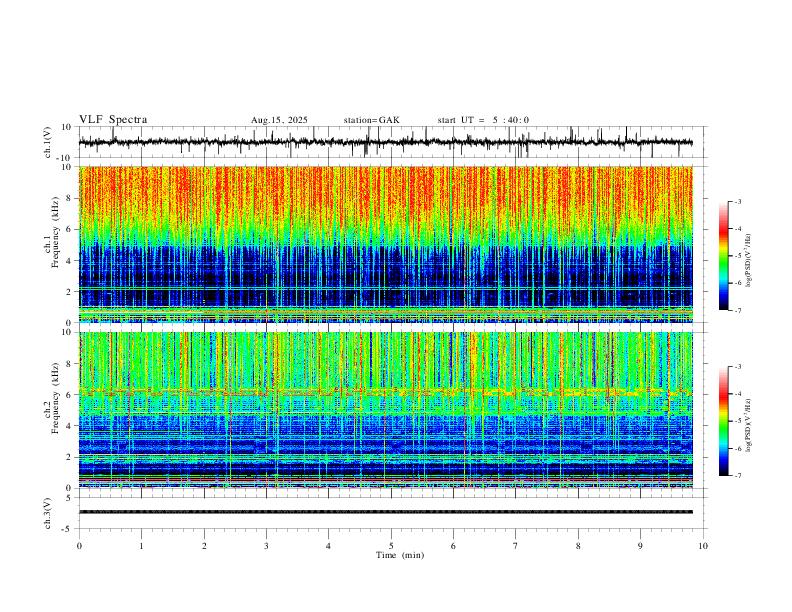Select the "start UT = 5 :40: 0" text
This screenshot has height=612, width=792.
pos(483,120)
